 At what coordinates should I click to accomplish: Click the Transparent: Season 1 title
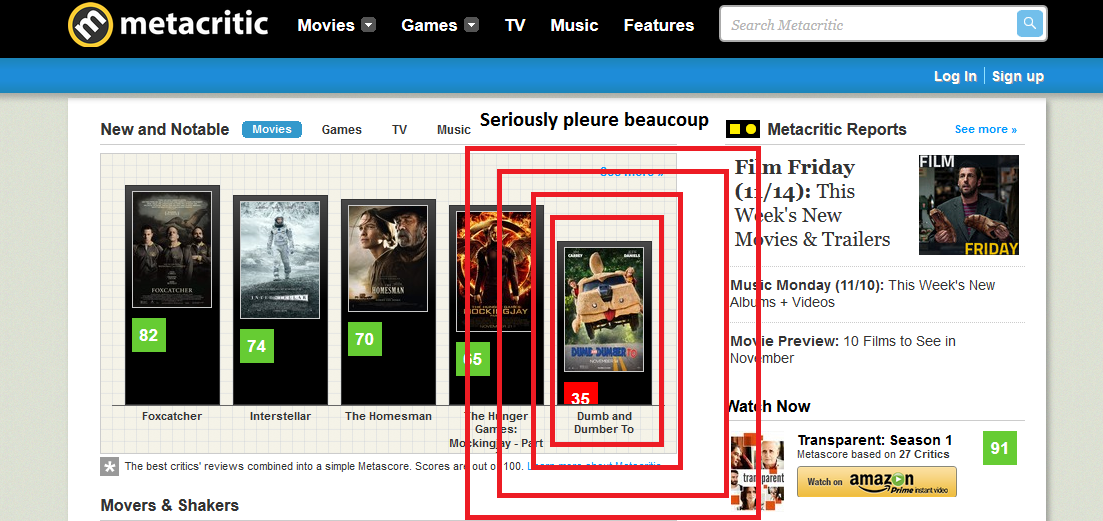point(874,440)
